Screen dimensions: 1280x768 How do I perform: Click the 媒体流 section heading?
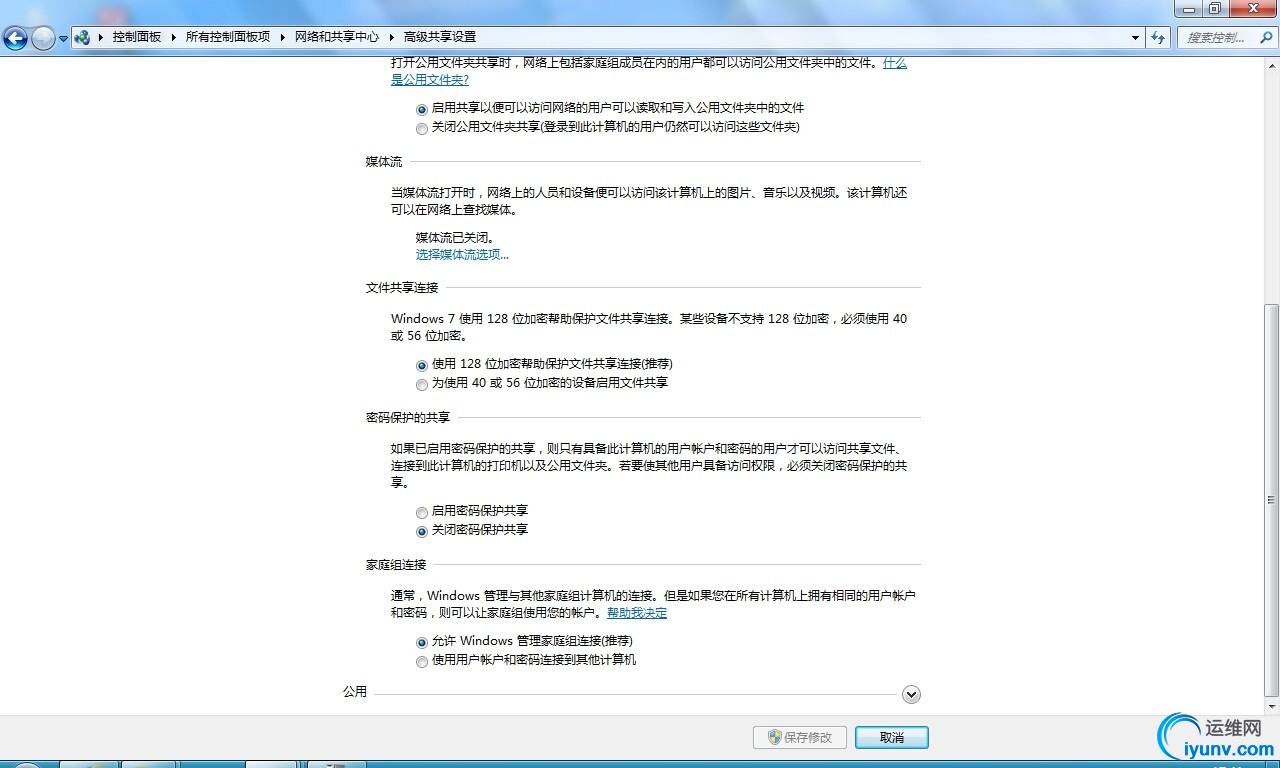pos(384,161)
